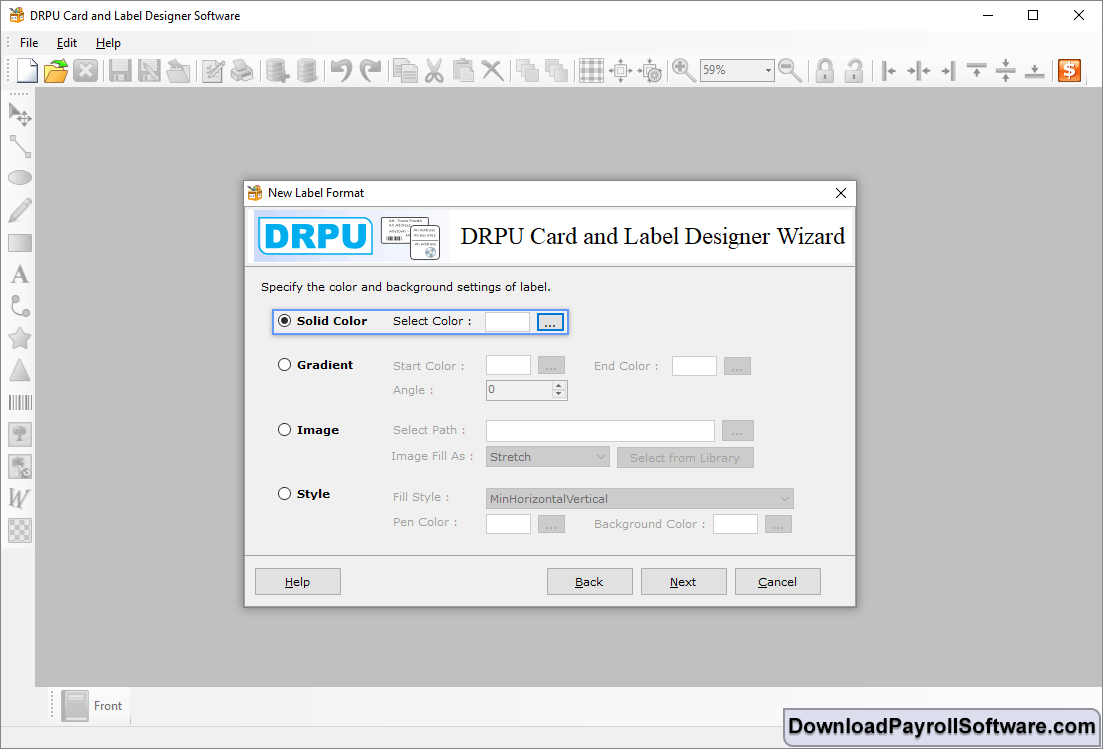Click the Background Color swatch
Viewport: 1103px width, 749px height.
(x=735, y=524)
